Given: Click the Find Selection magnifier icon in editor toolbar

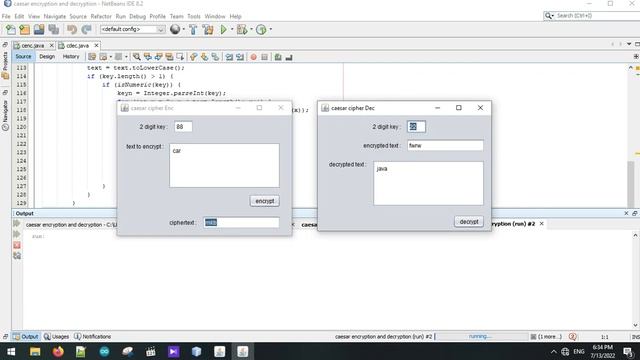Looking at the screenshot, I should [137, 57].
